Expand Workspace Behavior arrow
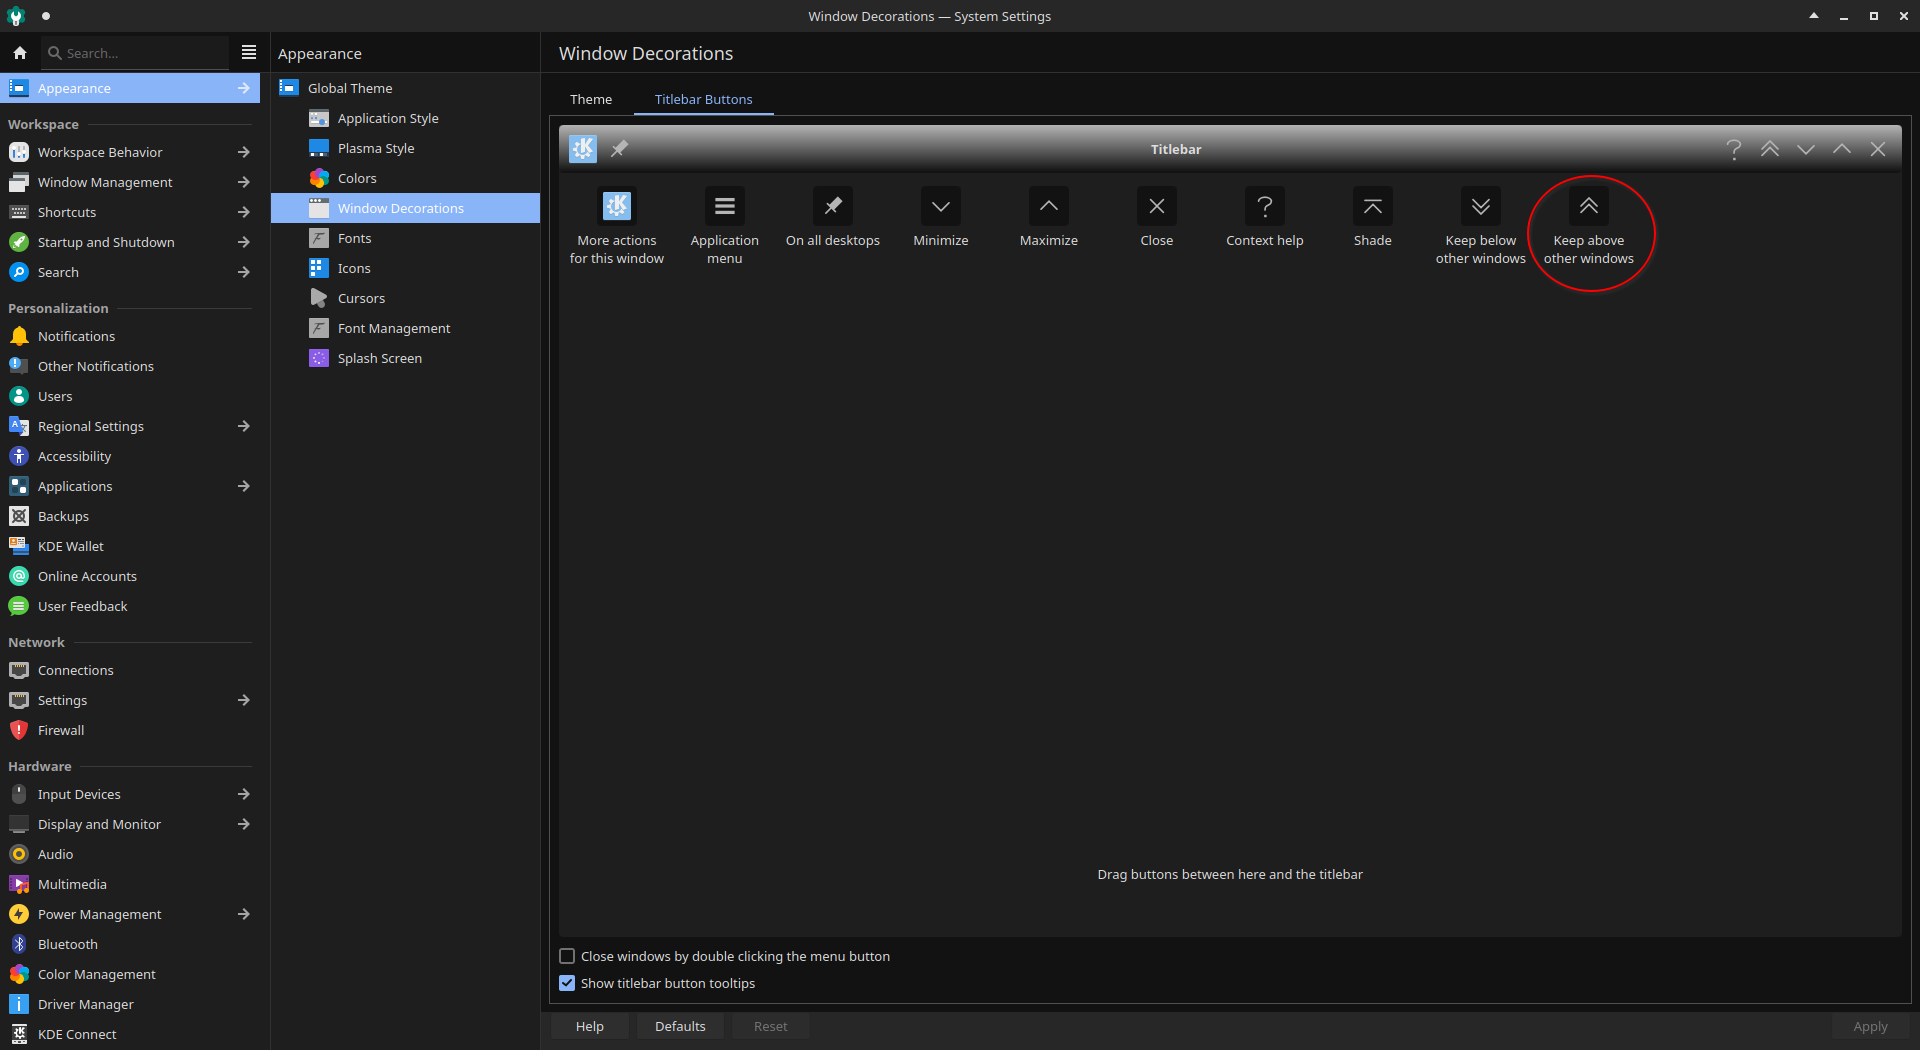Image resolution: width=1920 pixels, height=1050 pixels. (244, 152)
